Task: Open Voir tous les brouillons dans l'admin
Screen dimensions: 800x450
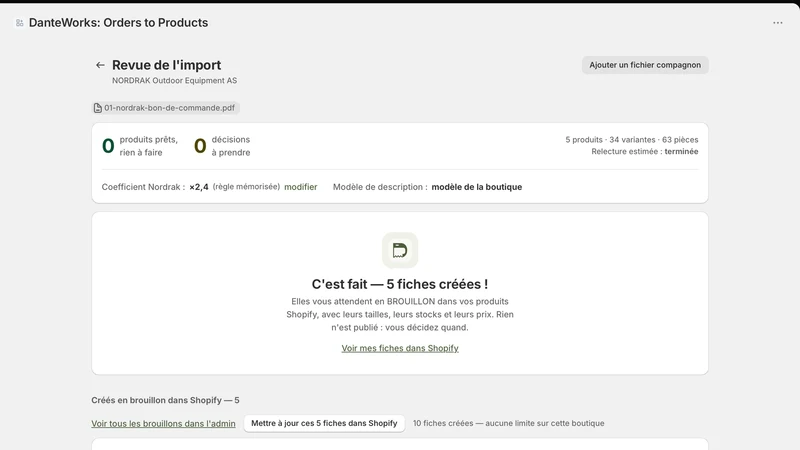Action: 163,423
